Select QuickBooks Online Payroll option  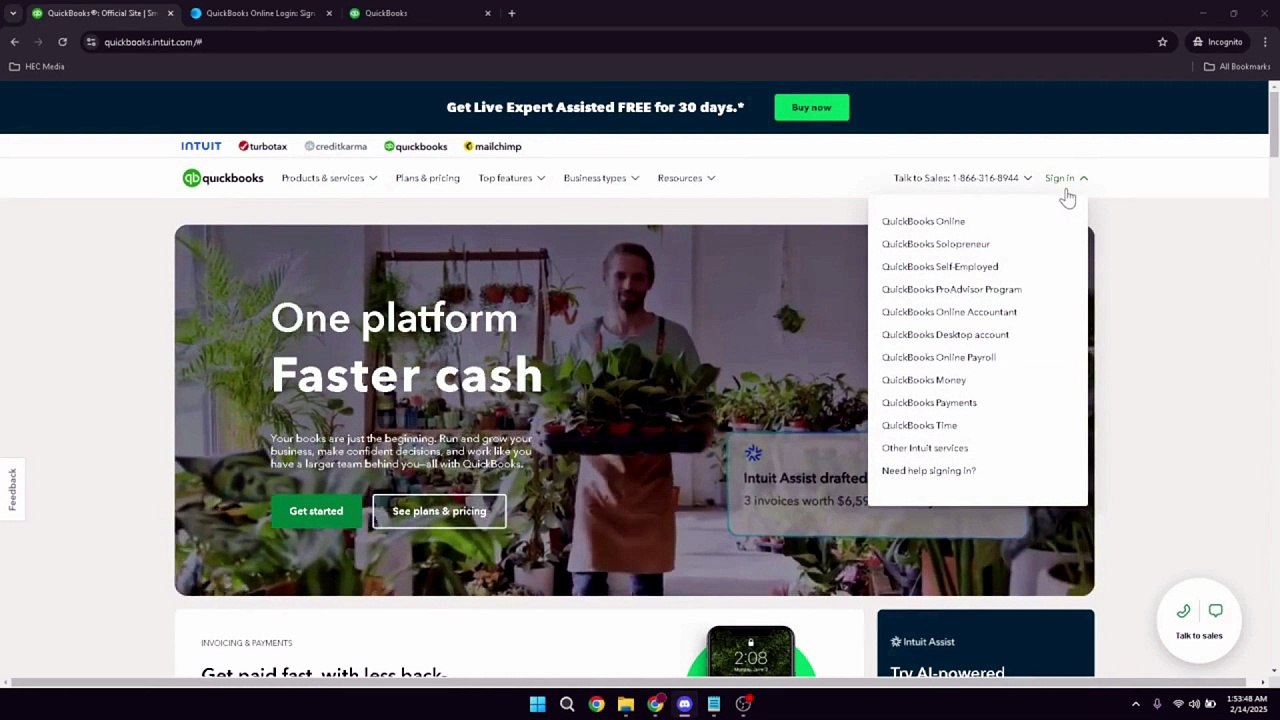(x=938, y=357)
